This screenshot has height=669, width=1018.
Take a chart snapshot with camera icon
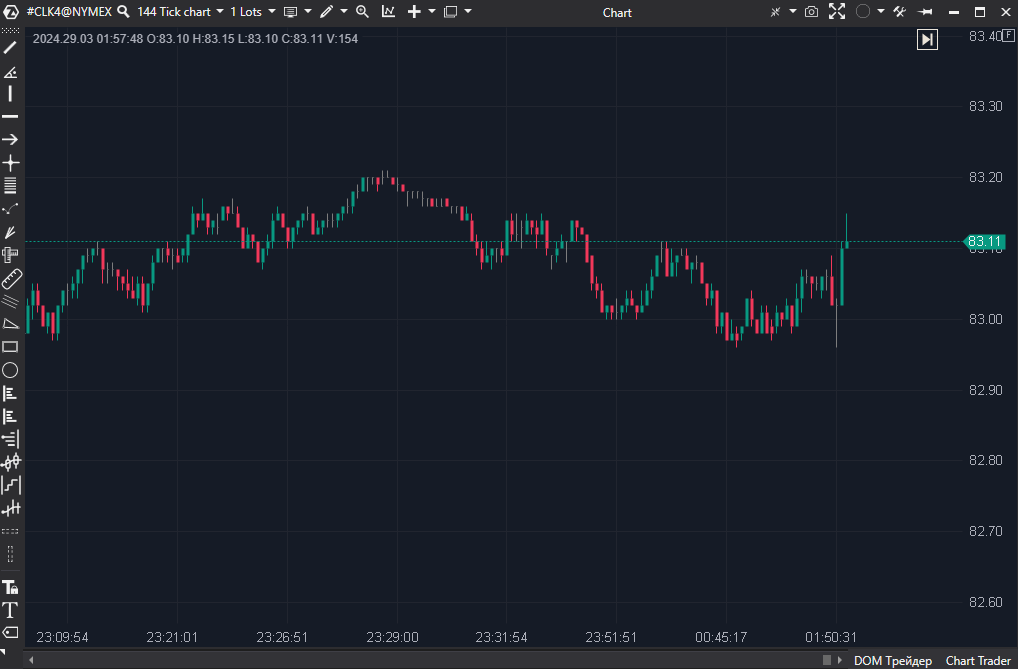click(811, 11)
